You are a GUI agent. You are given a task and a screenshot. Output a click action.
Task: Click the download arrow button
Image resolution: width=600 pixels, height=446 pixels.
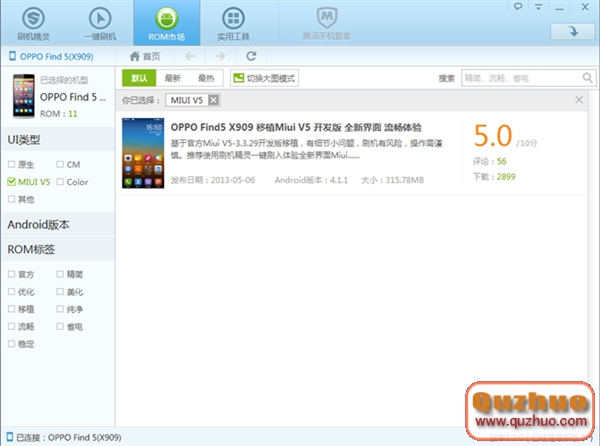pos(573,31)
